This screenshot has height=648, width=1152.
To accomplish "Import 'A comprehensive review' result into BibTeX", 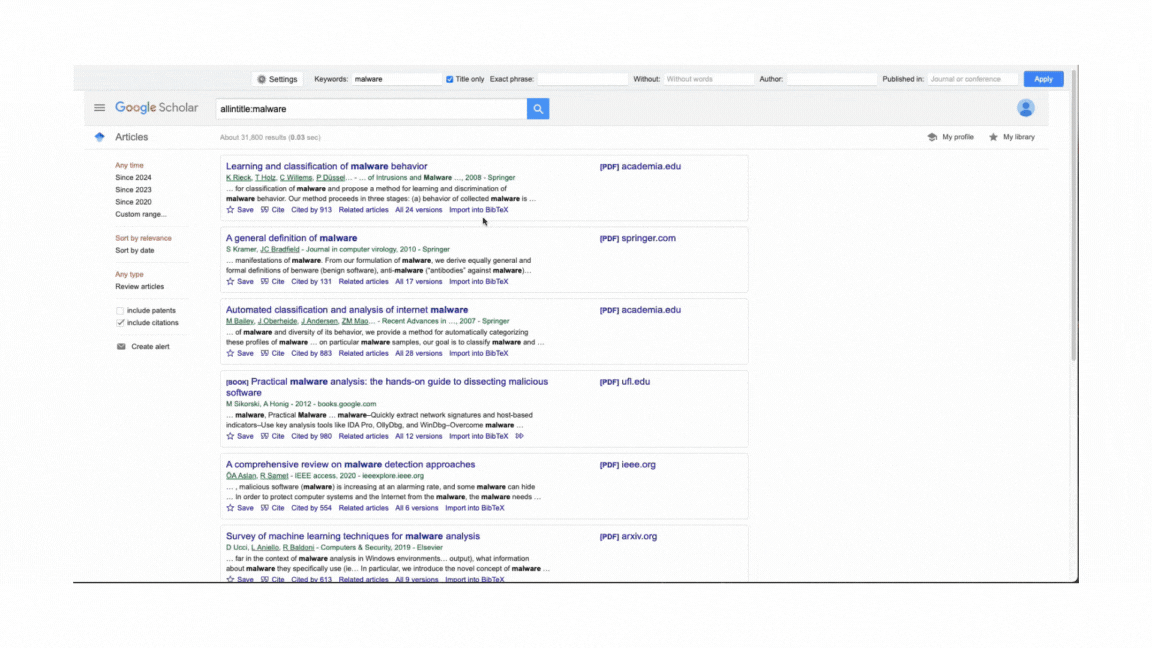I will [x=475, y=508].
